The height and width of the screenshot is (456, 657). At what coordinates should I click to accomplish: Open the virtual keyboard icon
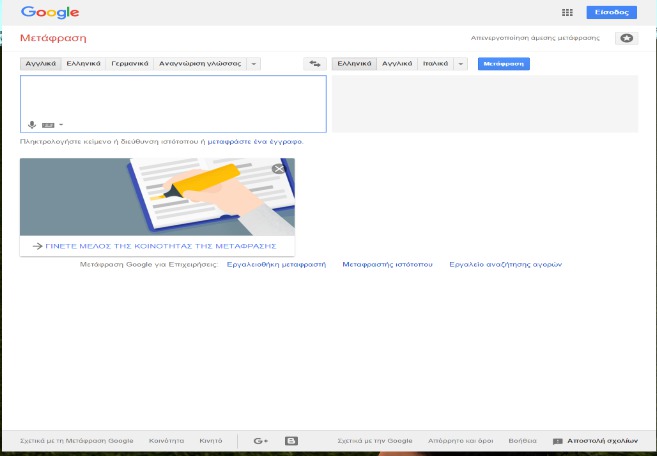[x=48, y=125]
